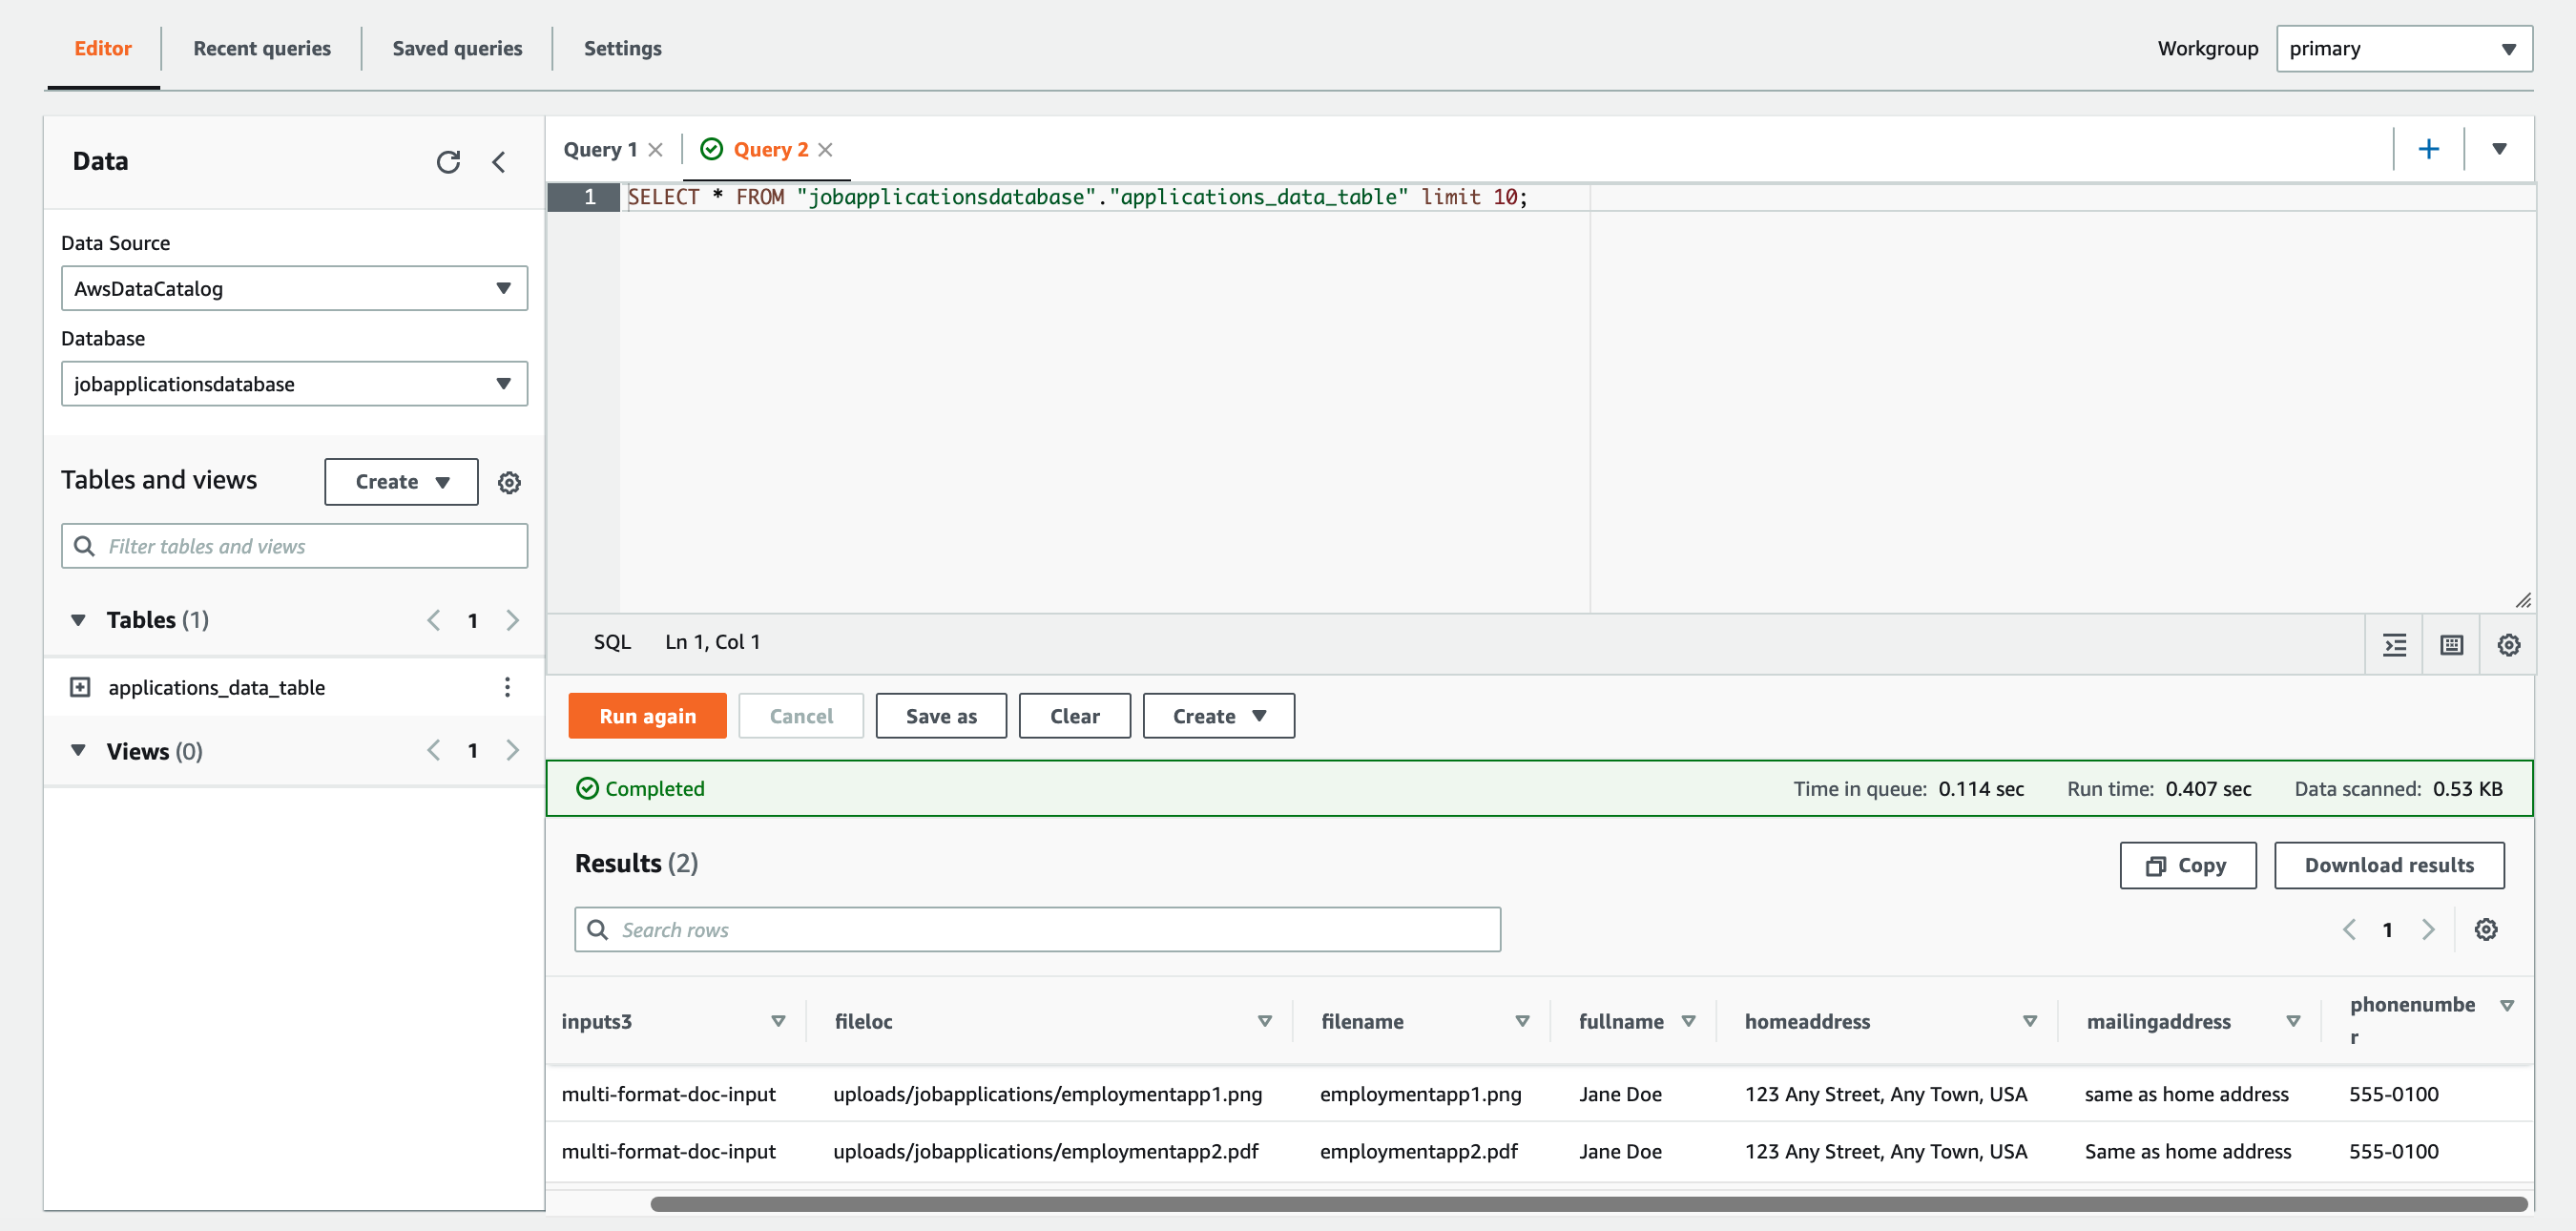Open the Workgroup primary dropdown
The width and height of the screenshot is (2576, 1231).
coord(2403,49)
